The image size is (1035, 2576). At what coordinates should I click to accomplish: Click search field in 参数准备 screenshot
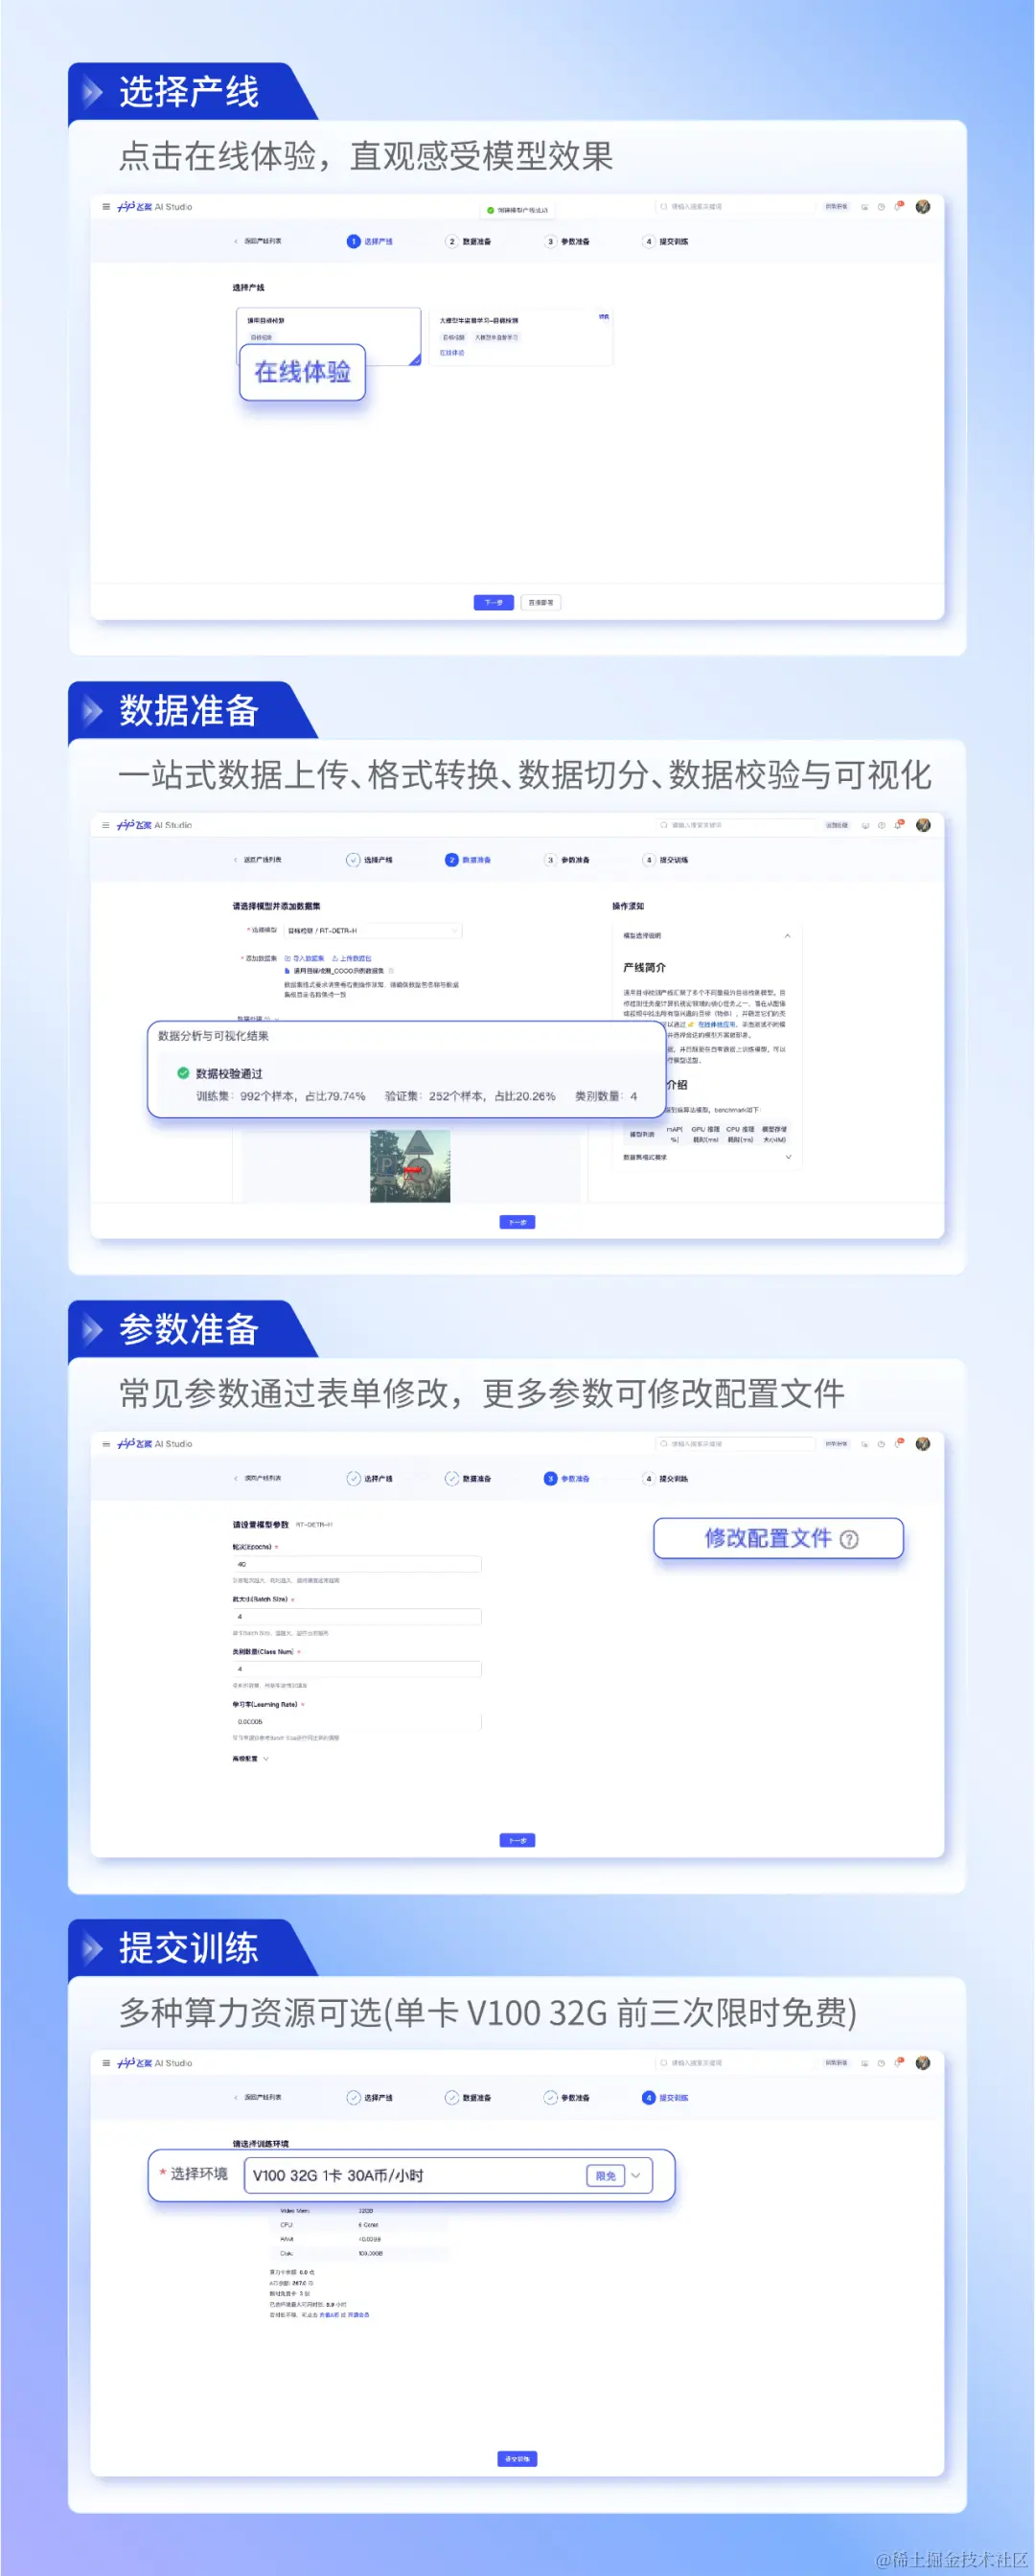click(735, 1444)
